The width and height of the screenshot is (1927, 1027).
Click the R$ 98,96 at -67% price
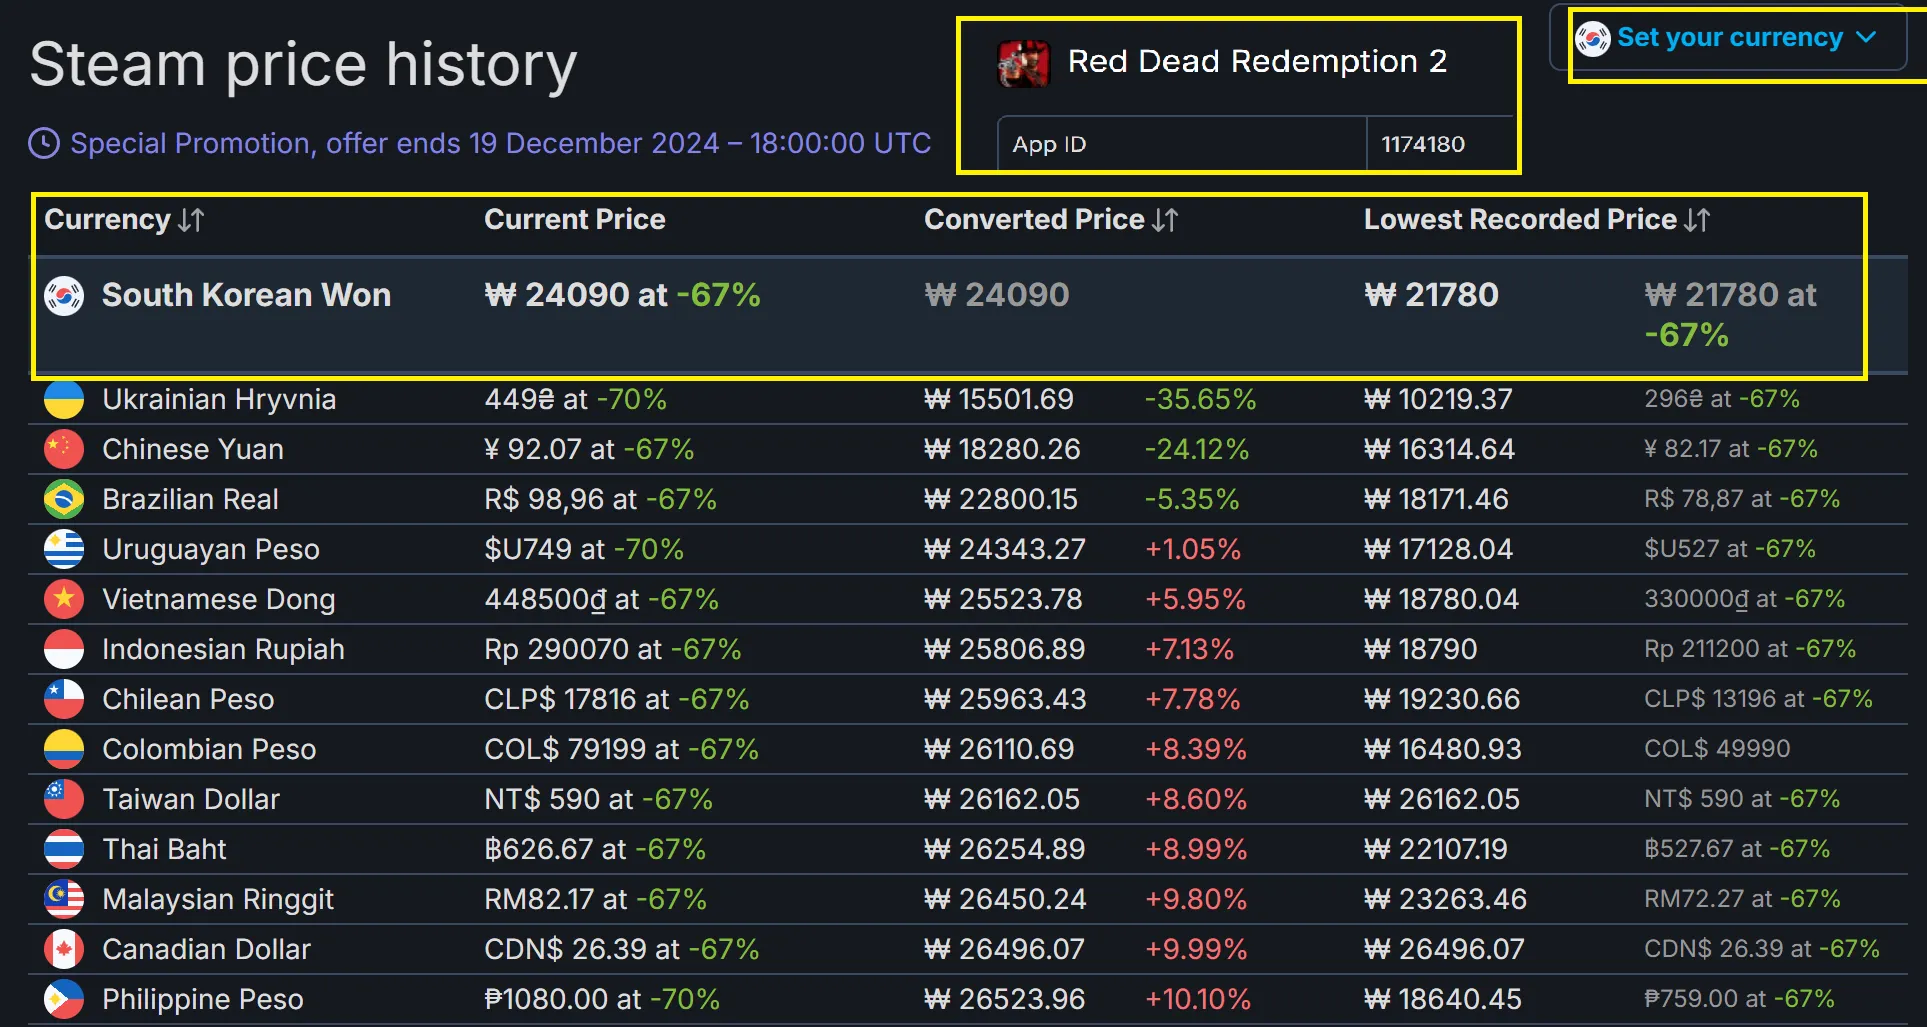click(x=600, y=499)
